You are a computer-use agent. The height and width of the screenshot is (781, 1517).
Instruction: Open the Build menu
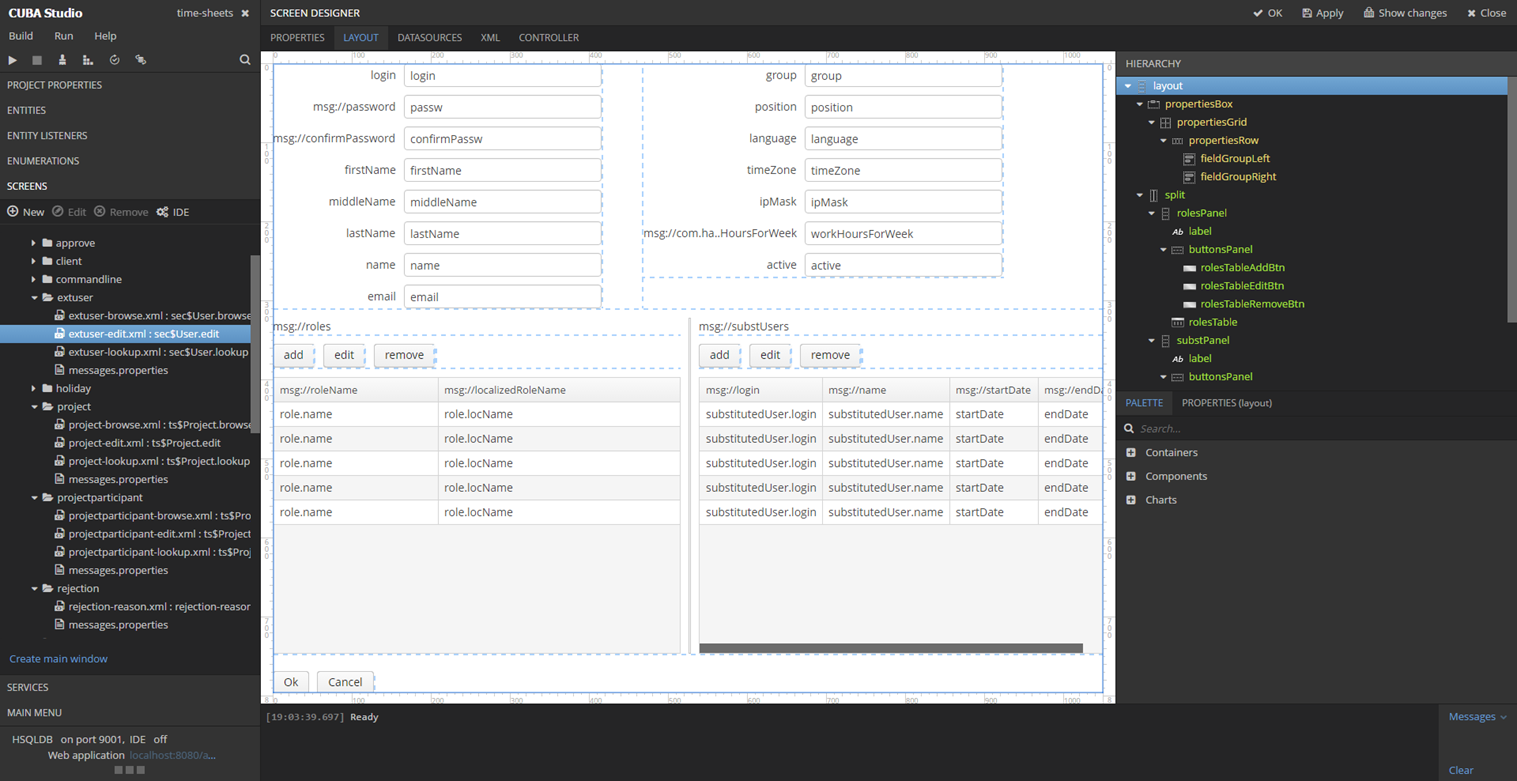point(21,36)
